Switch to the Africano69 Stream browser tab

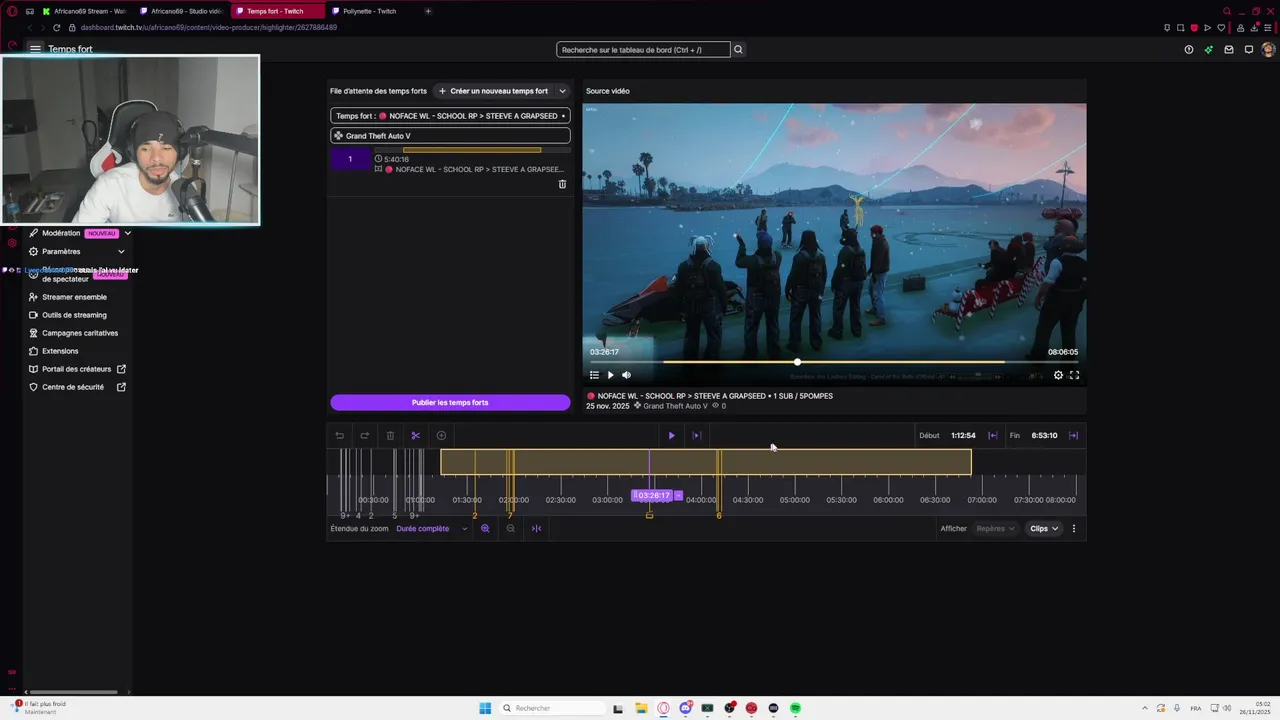click(85, 11)
